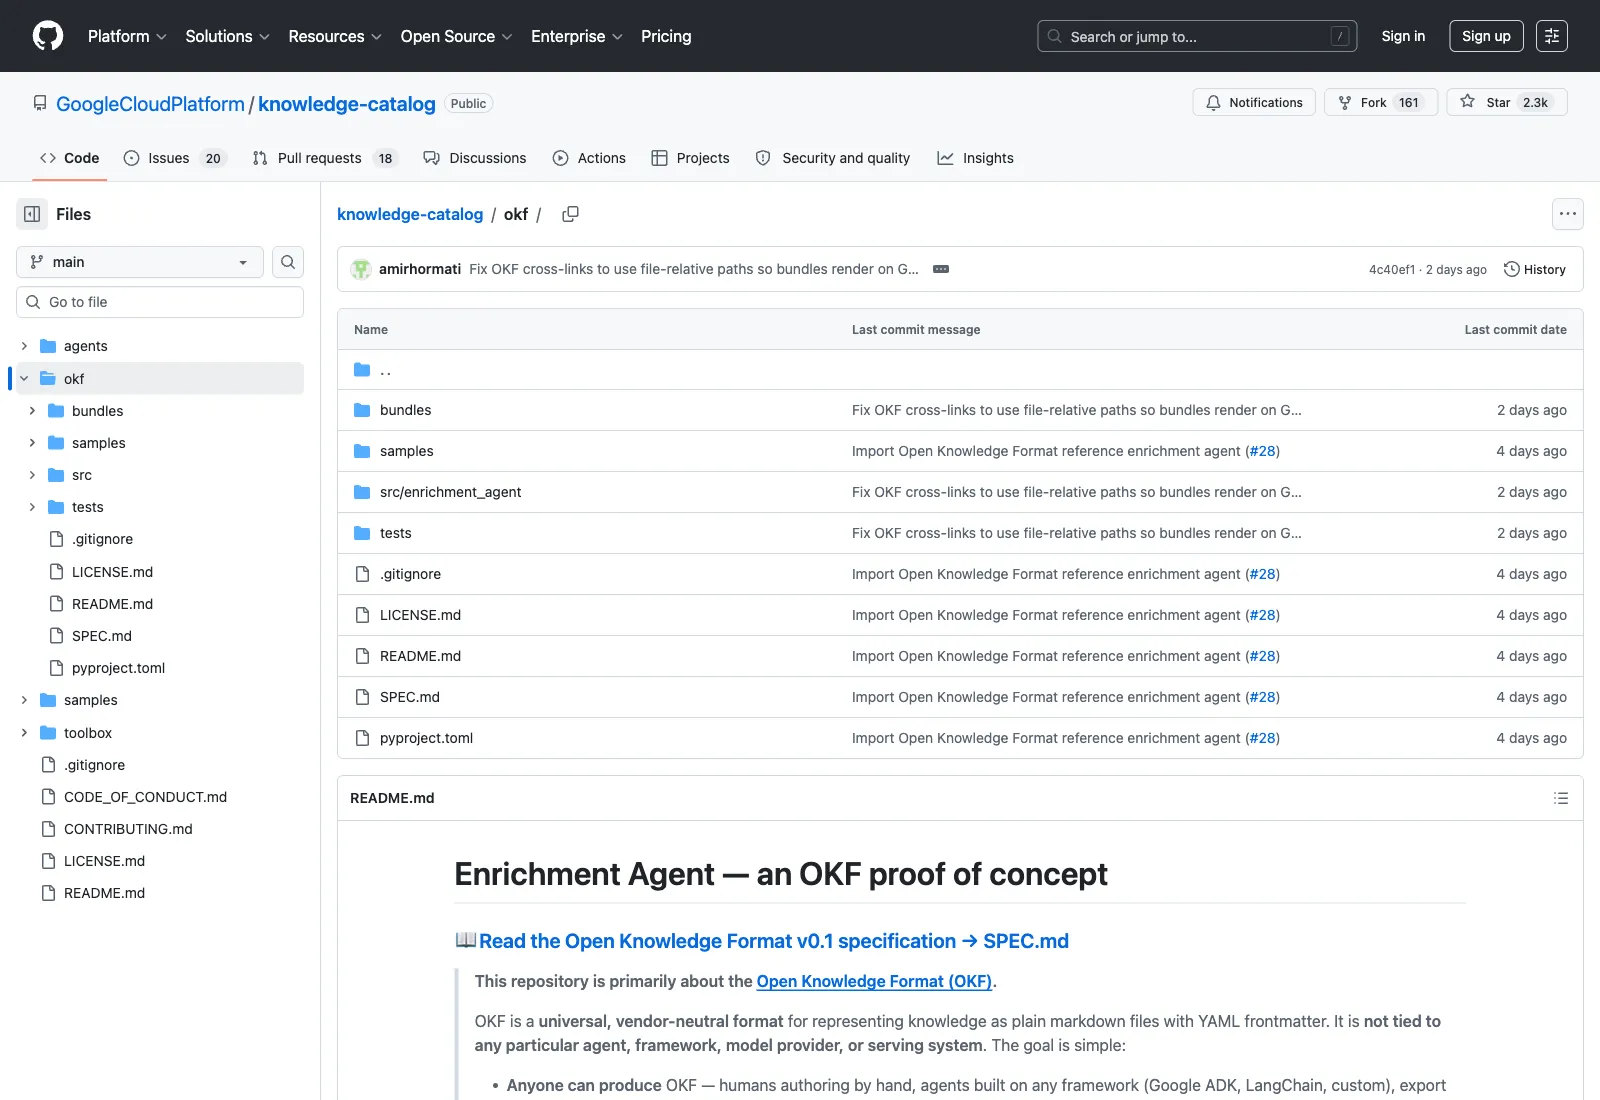Go to Pricing page
1600x1100 pixels.
point(666,36)
